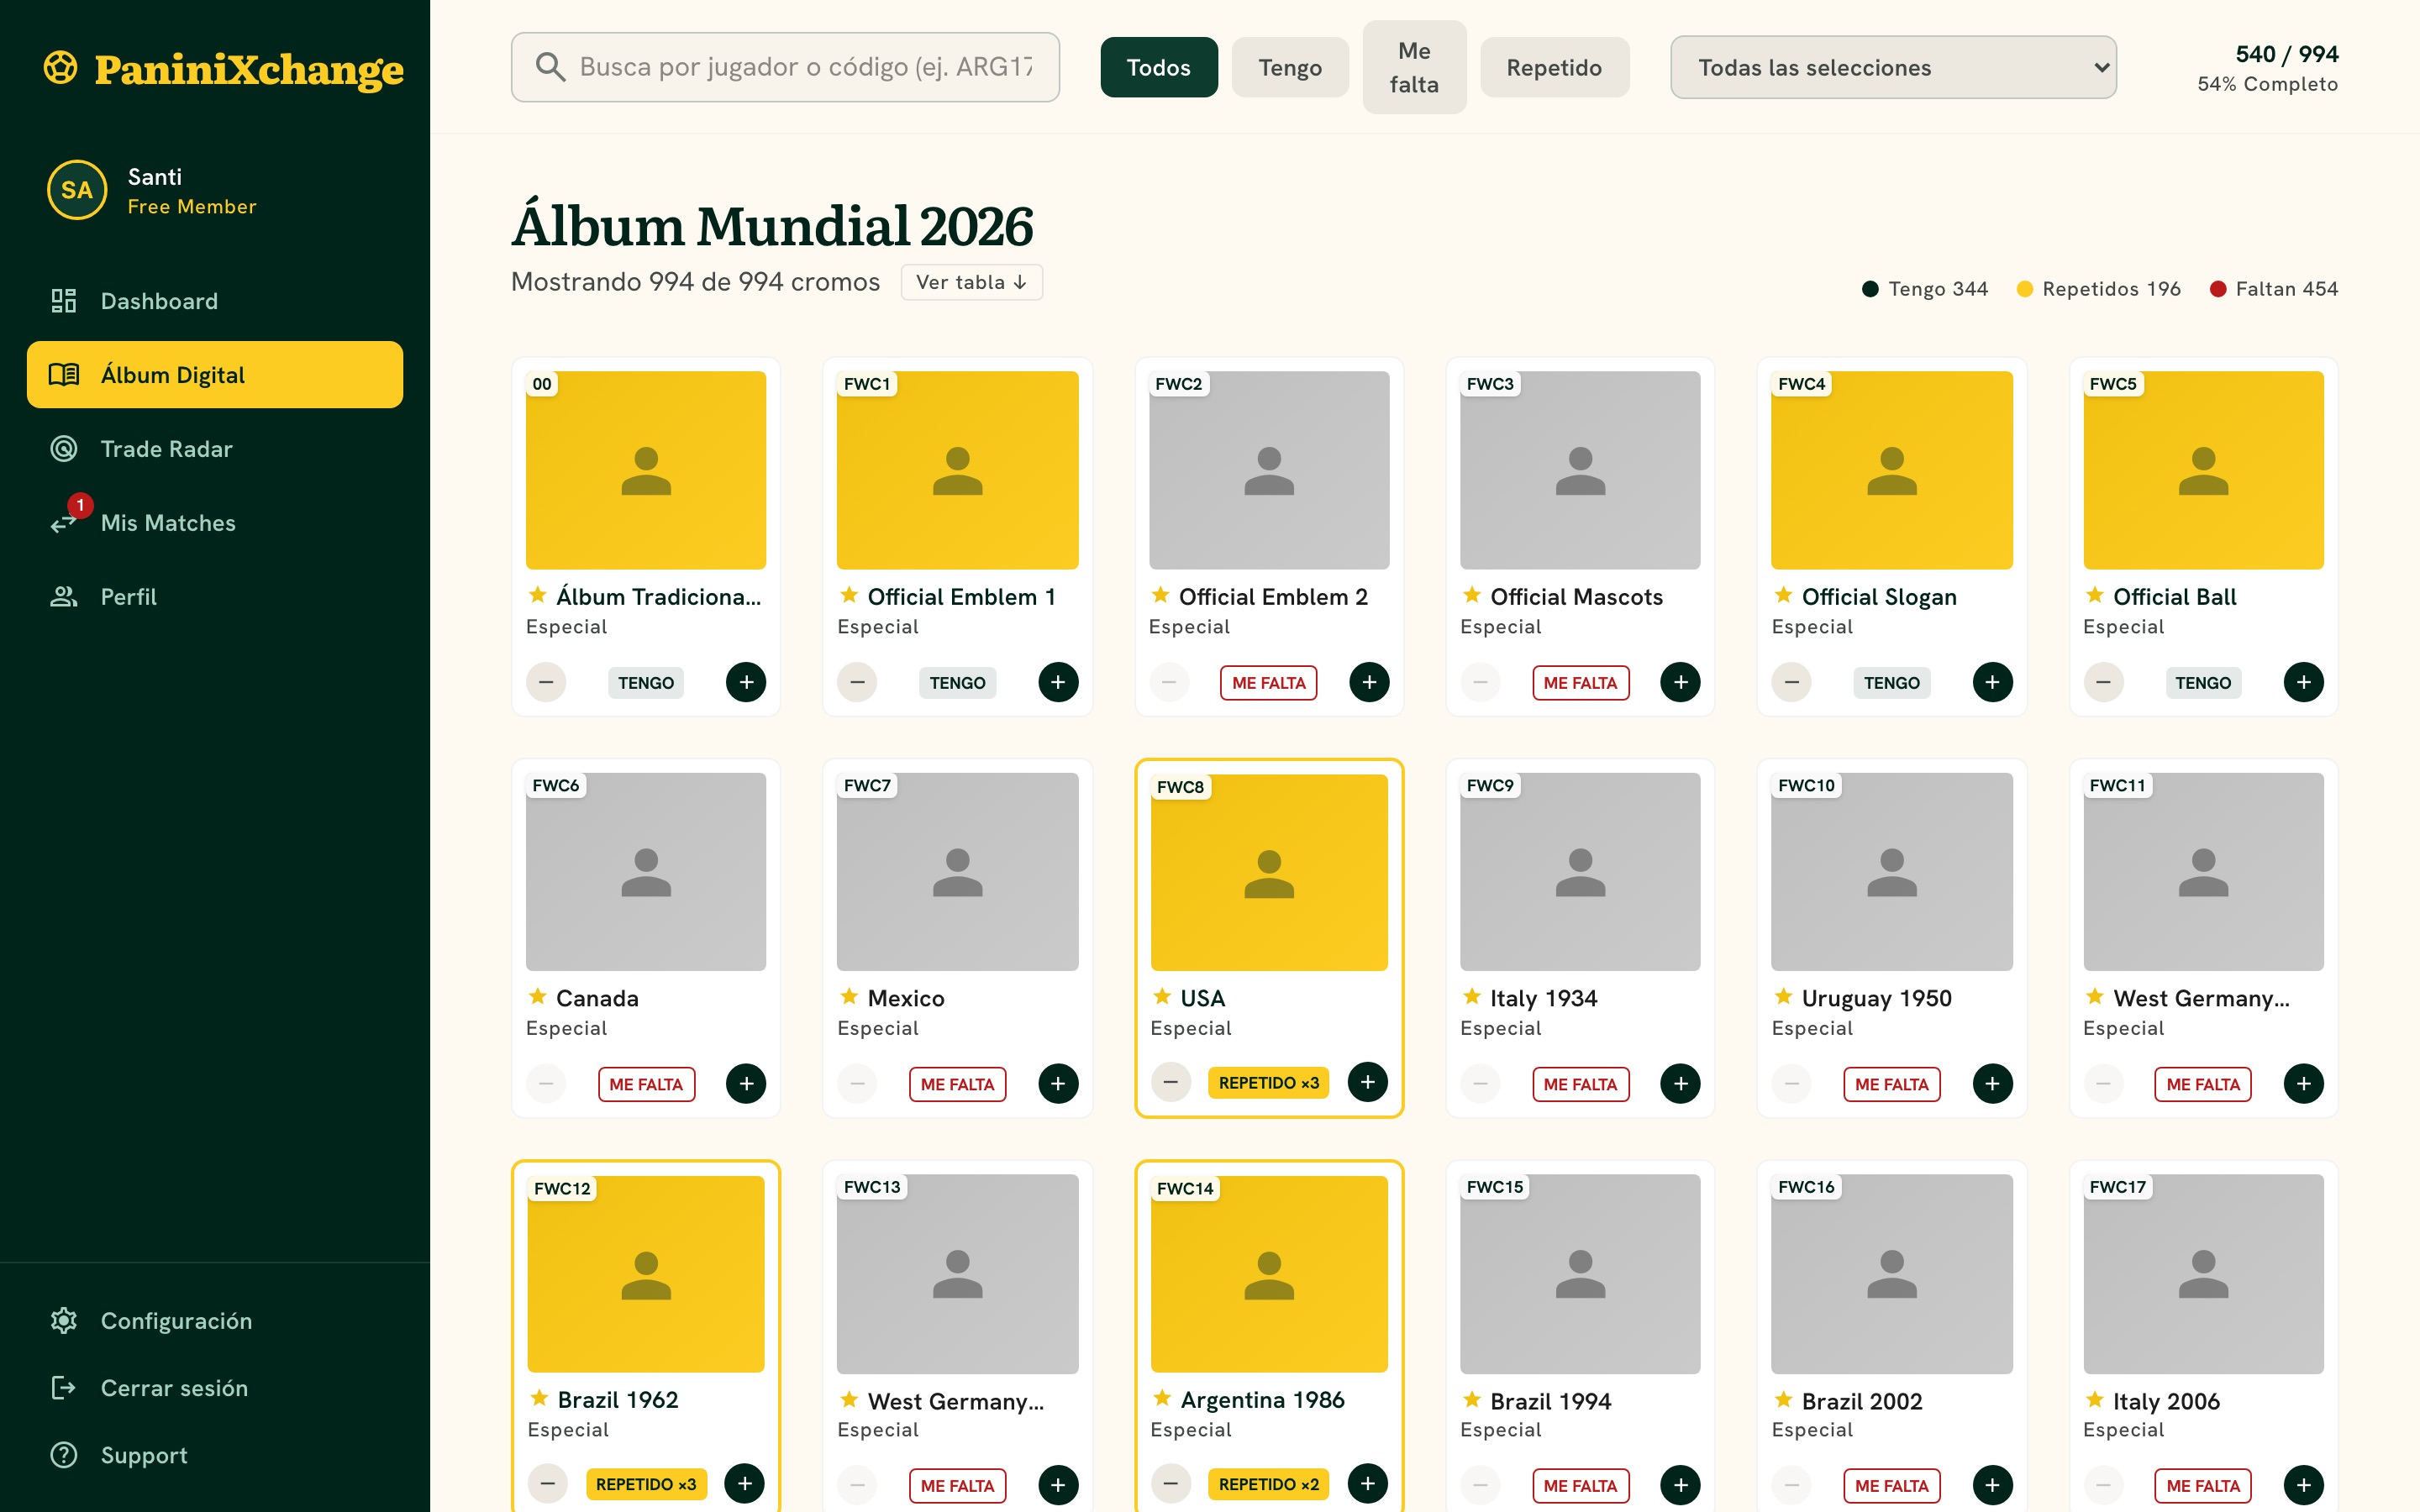Filter by Repetido stickers

pyautogui.click(x=1554, y=67)
